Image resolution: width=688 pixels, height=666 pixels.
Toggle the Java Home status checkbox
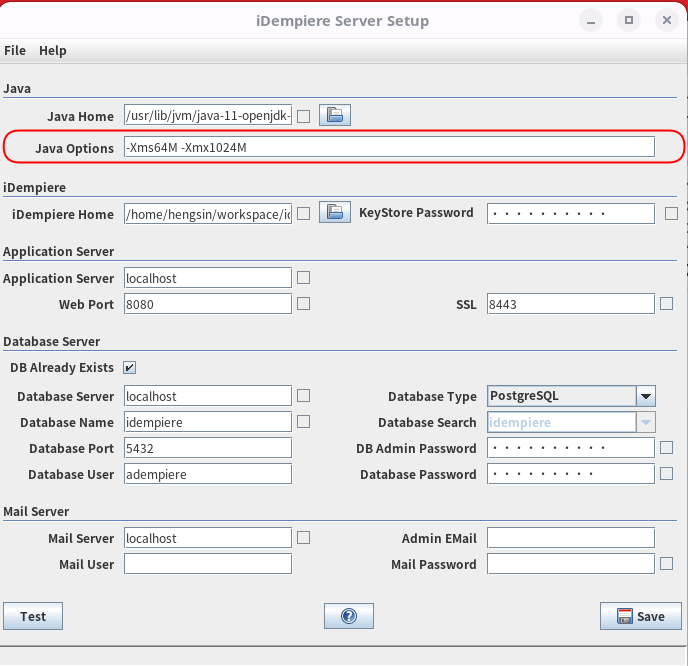304,116
